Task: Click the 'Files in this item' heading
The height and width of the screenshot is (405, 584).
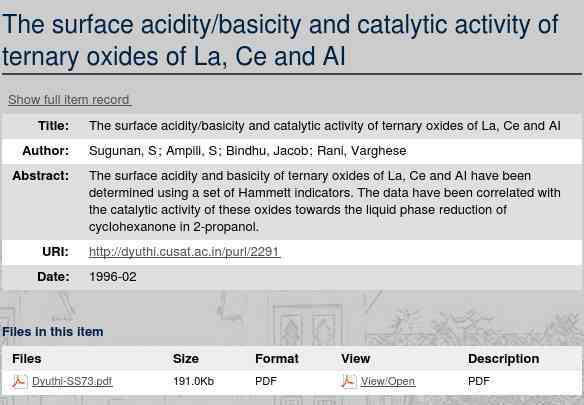Action: [53, 332]
